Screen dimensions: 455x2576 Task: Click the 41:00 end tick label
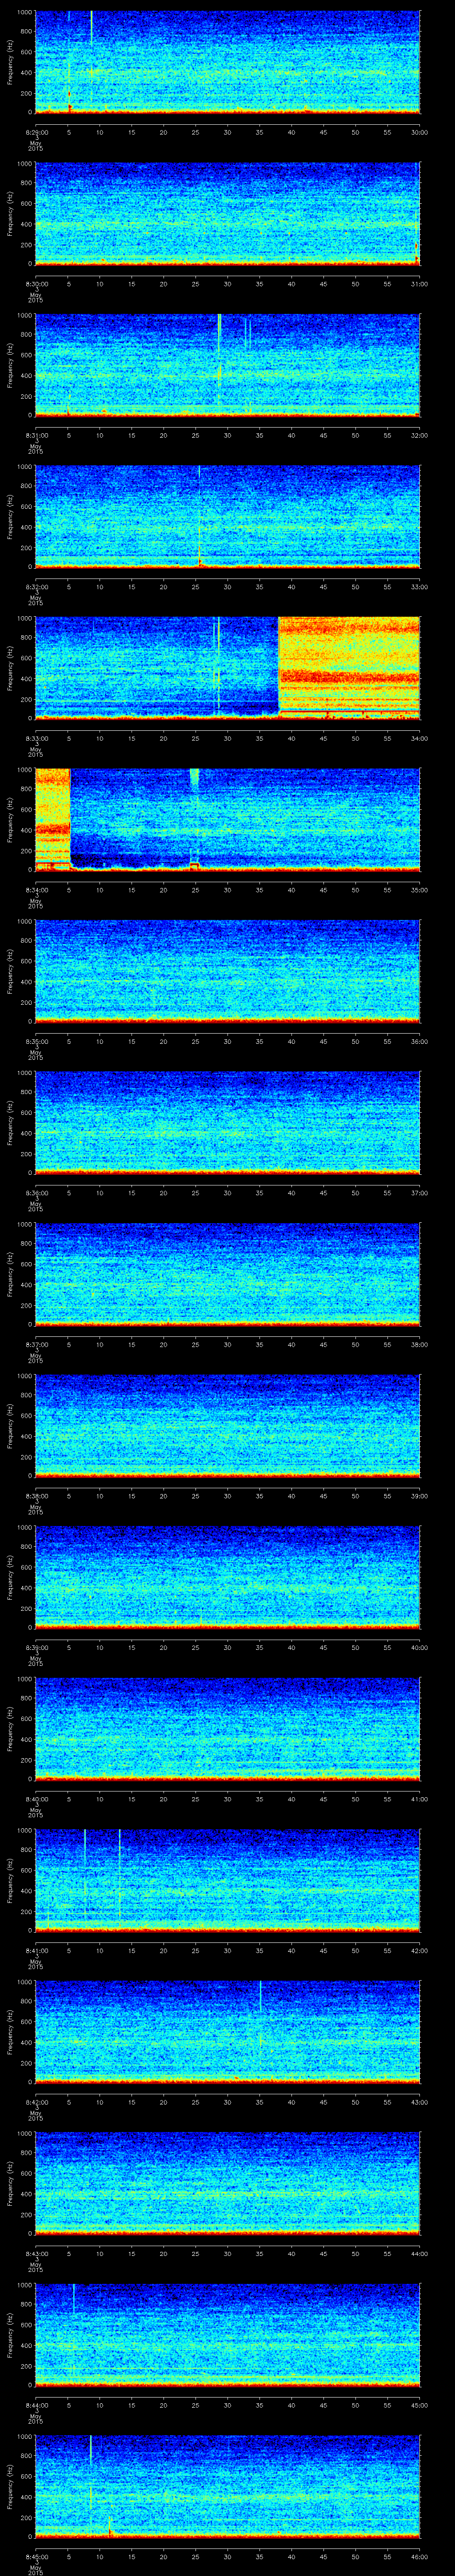tap(419, 1798)
